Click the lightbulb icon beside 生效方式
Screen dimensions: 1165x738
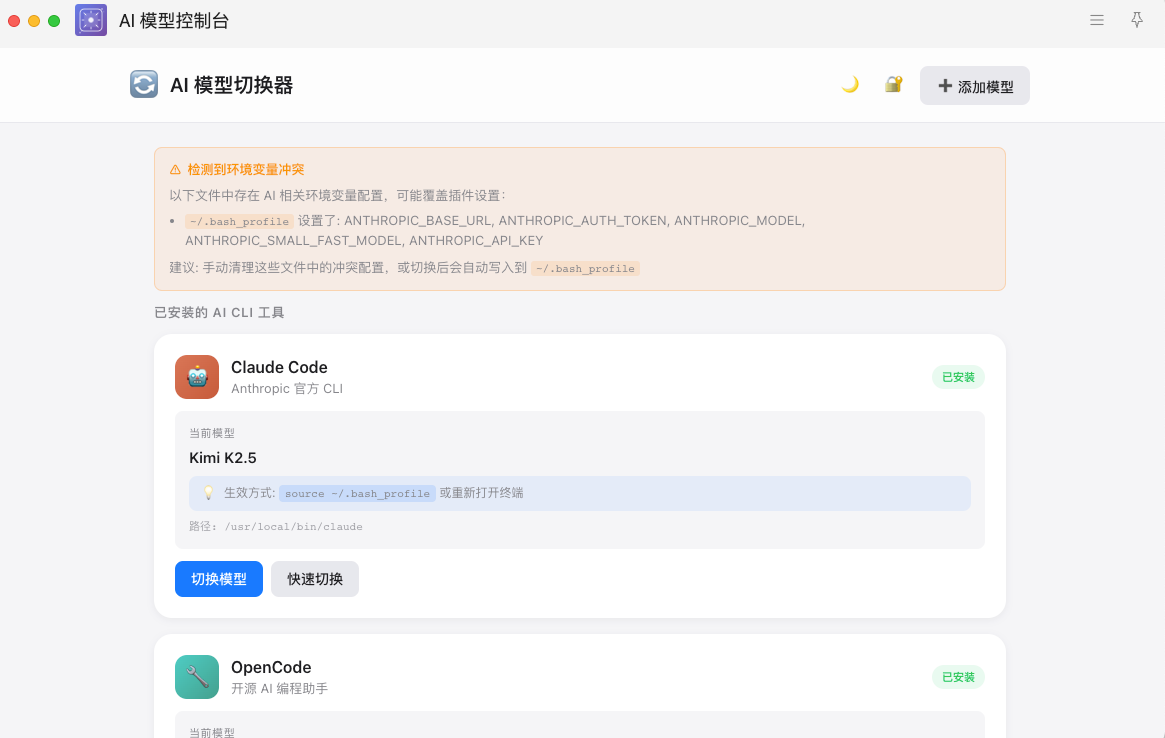[x=208, y=493]
